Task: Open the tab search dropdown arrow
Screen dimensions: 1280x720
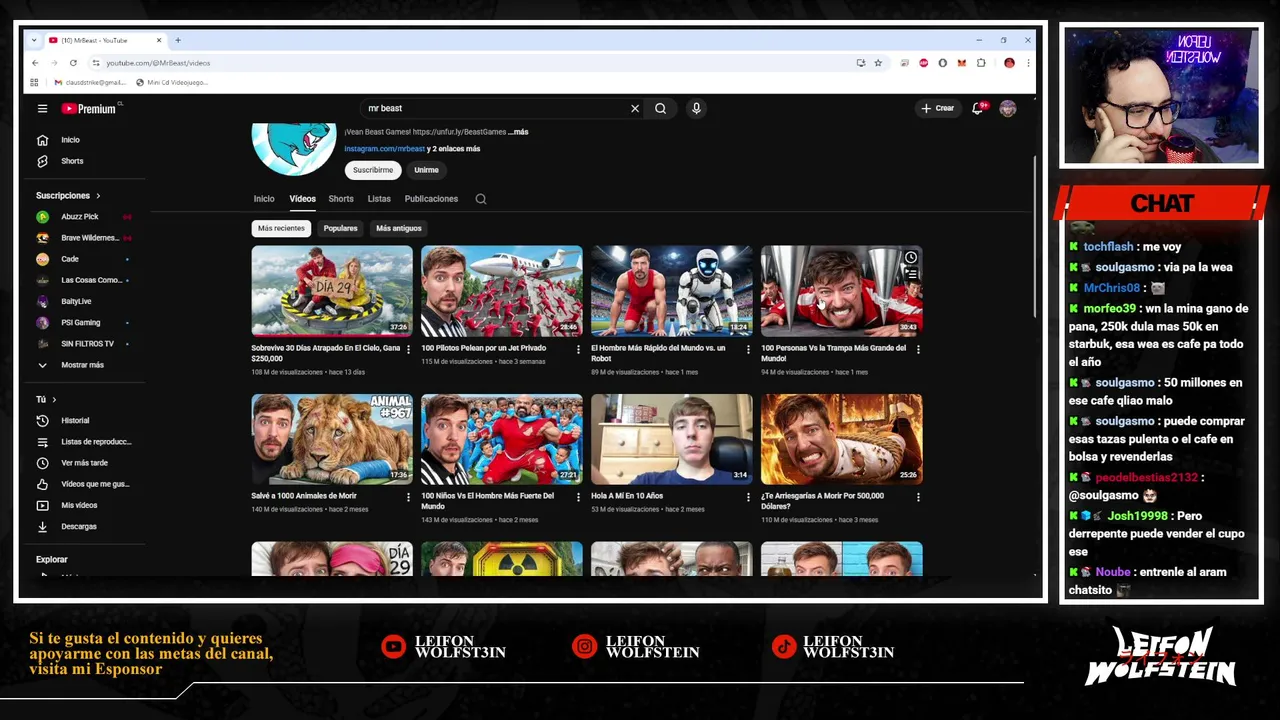Action: click(34, 40)
